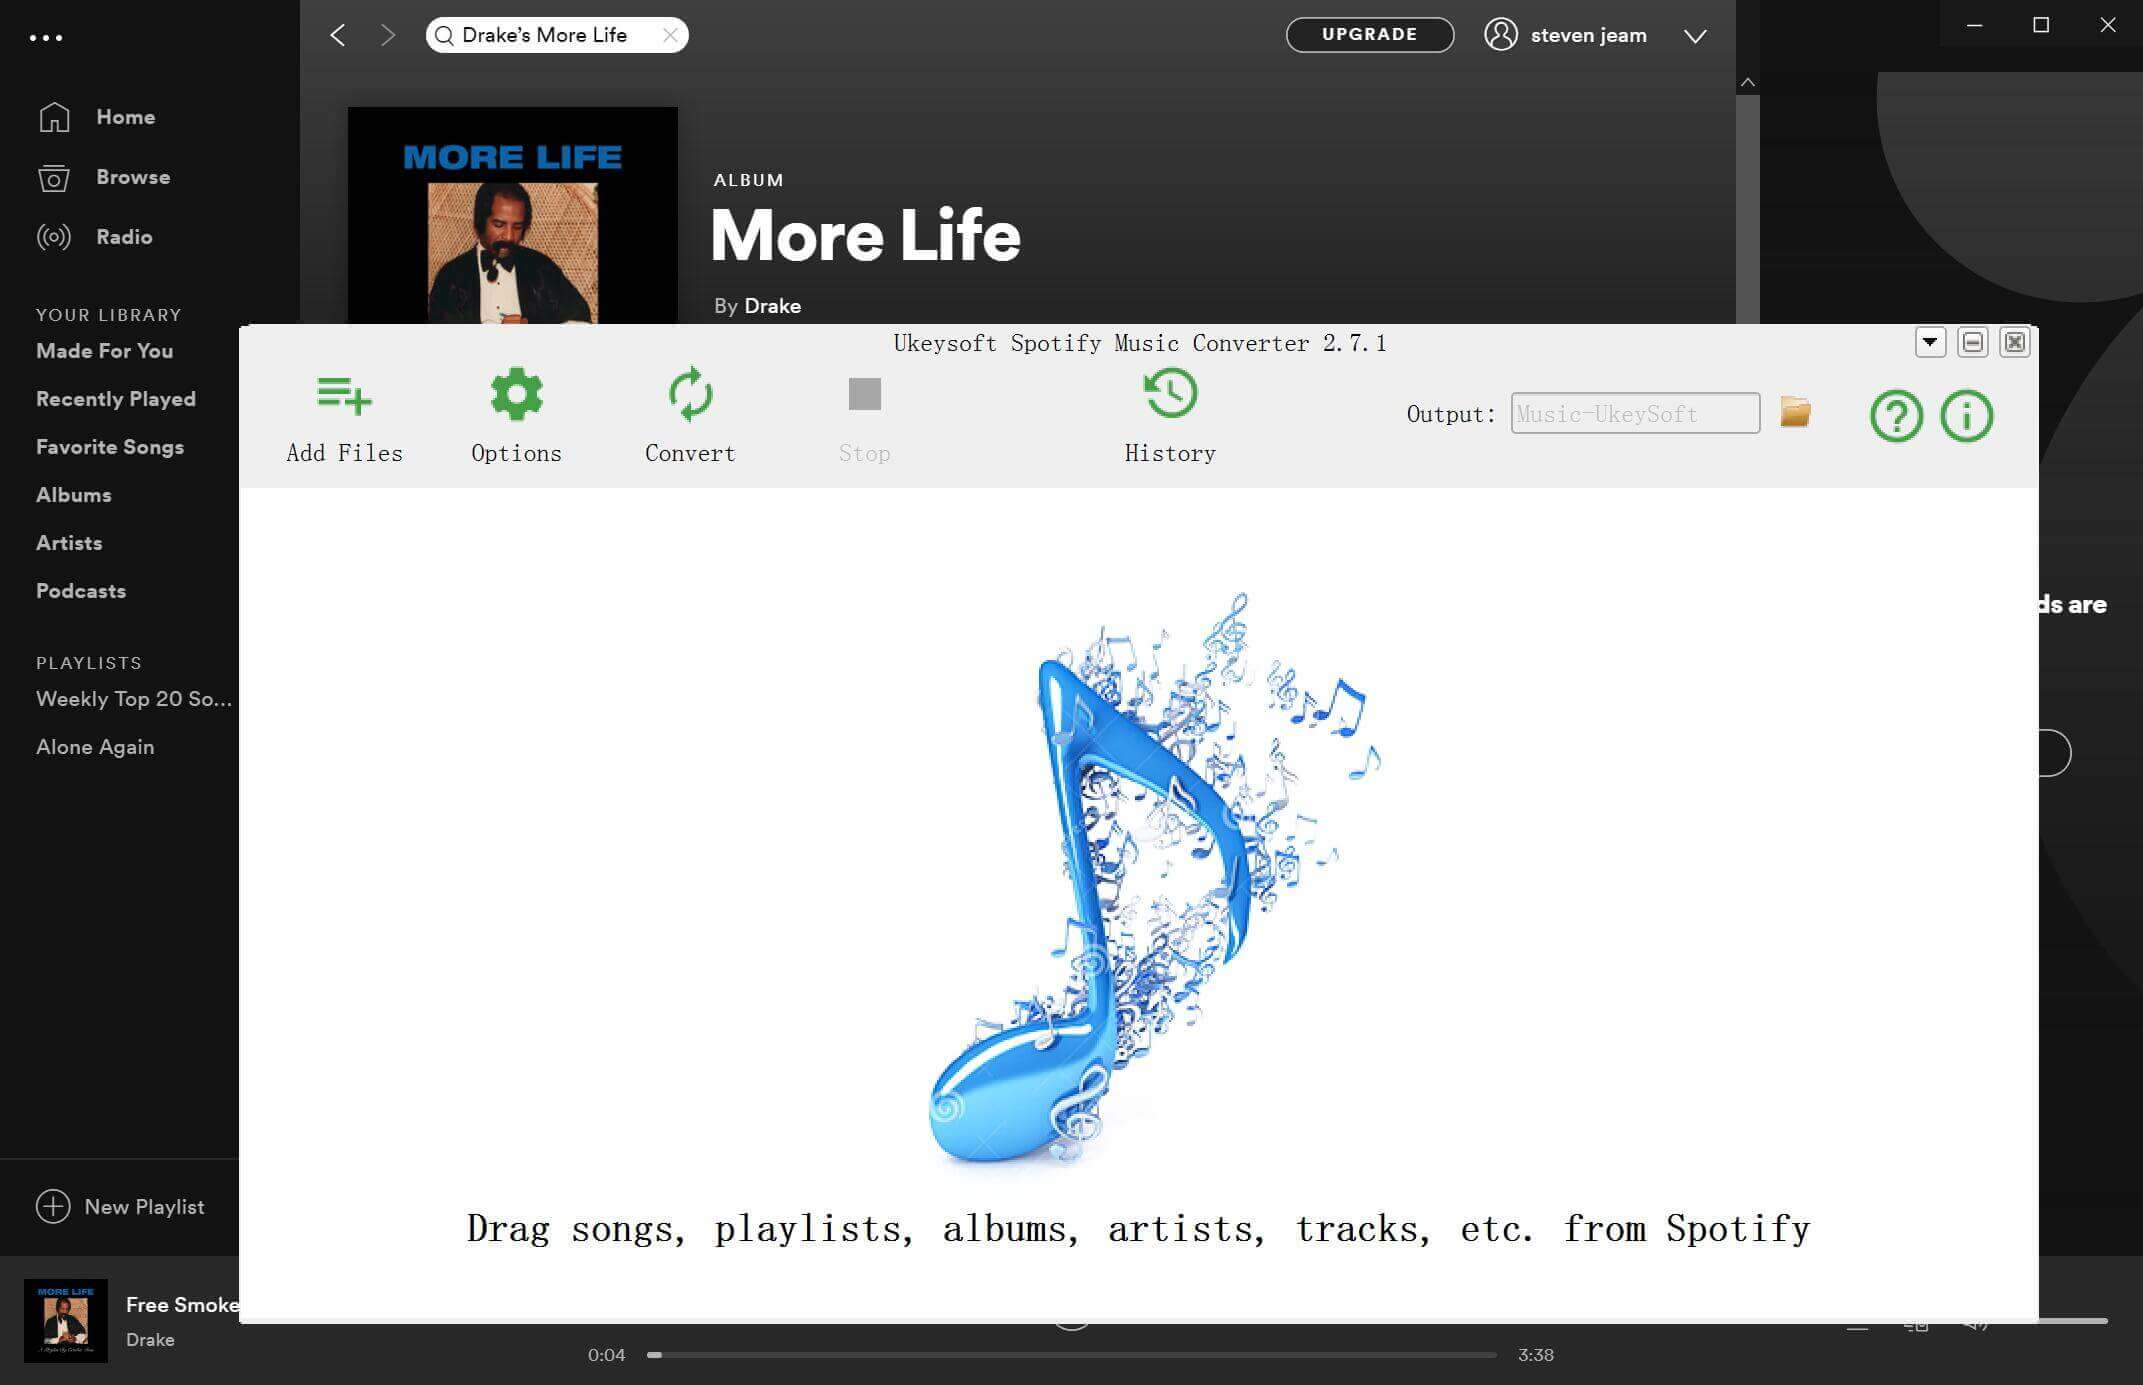
Task: Click the dropdown arrow next to converter window
Action: (1929, 342)
